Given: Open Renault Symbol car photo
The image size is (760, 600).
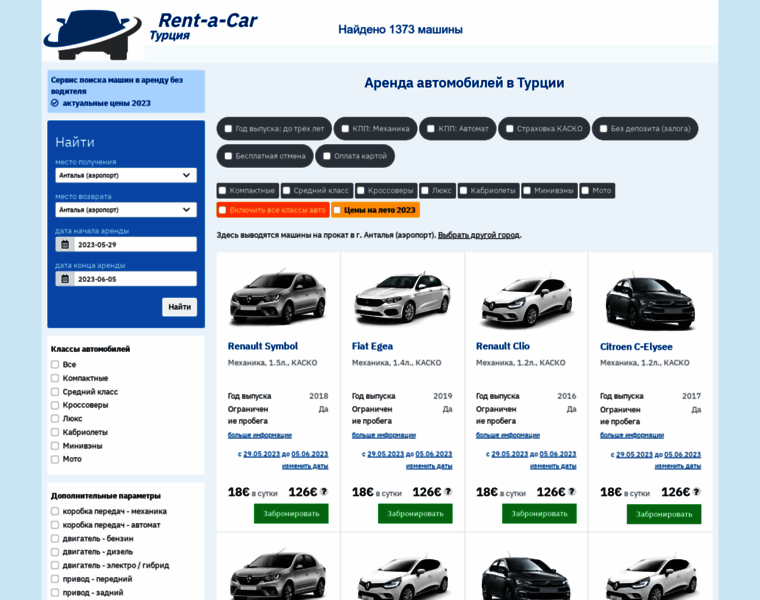Looking at the screenshot, I should (x=278, y=299).
